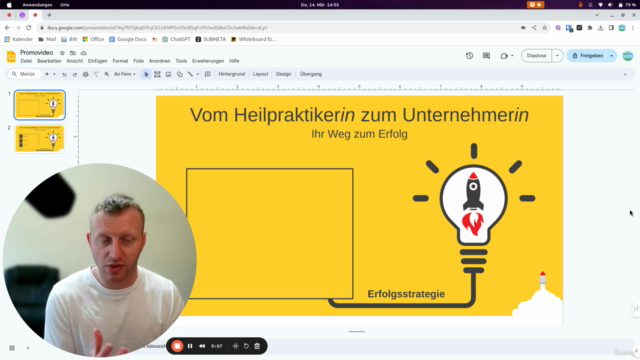Viewport: 640px width, 360px height.
Task: Click the print icon in the toolbar
Action: [x=85, y=74]
